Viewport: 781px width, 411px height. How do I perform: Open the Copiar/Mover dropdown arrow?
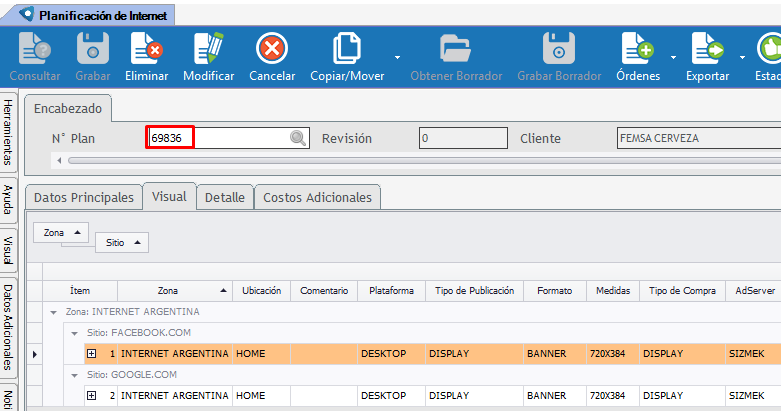[x=397, y=56]
